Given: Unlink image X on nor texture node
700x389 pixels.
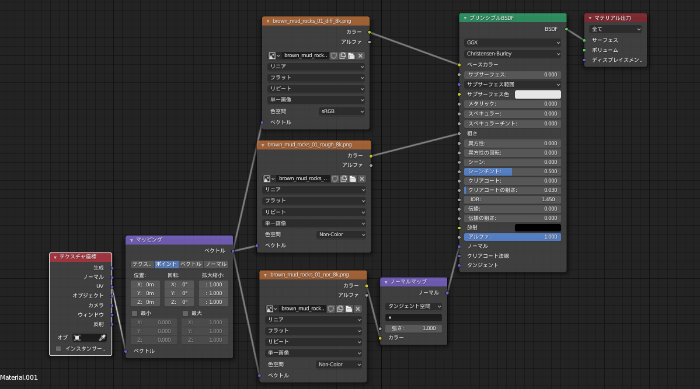Looking at the screenshot, I should click(358, 309).
